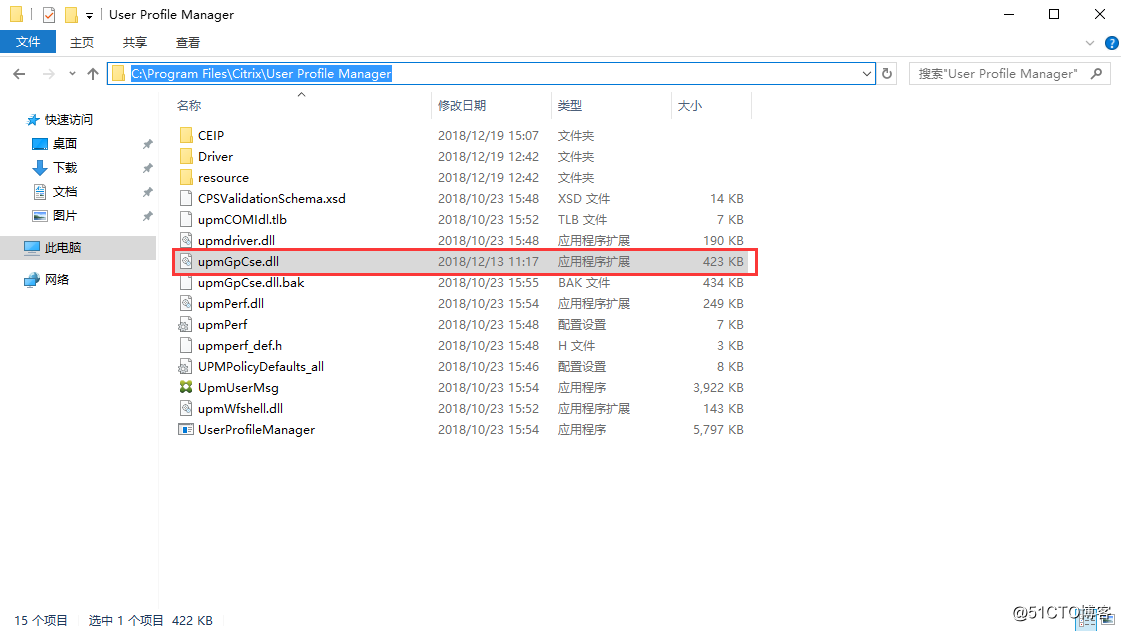Click the new folder icon in title bar

coord(71,14)
